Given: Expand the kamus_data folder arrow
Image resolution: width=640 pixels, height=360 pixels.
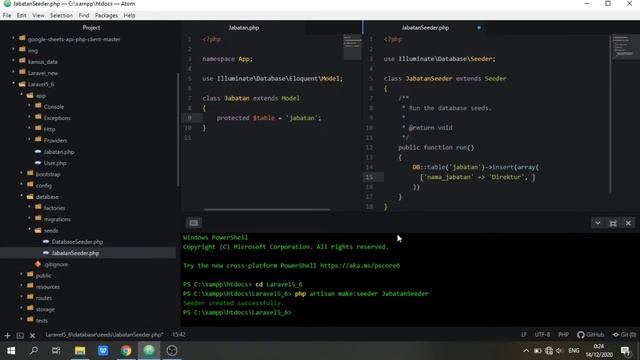Looking at the screenshot, I should (x=13, y=61).
